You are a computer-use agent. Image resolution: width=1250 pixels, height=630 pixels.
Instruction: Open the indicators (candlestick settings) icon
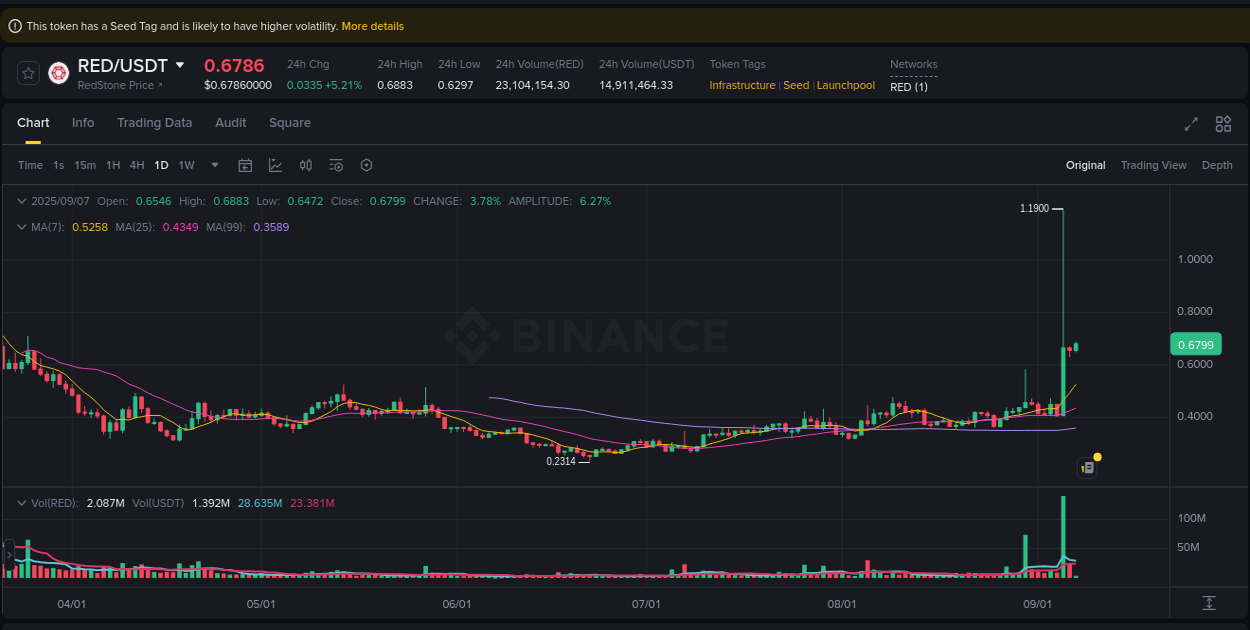tap(306, 165)
